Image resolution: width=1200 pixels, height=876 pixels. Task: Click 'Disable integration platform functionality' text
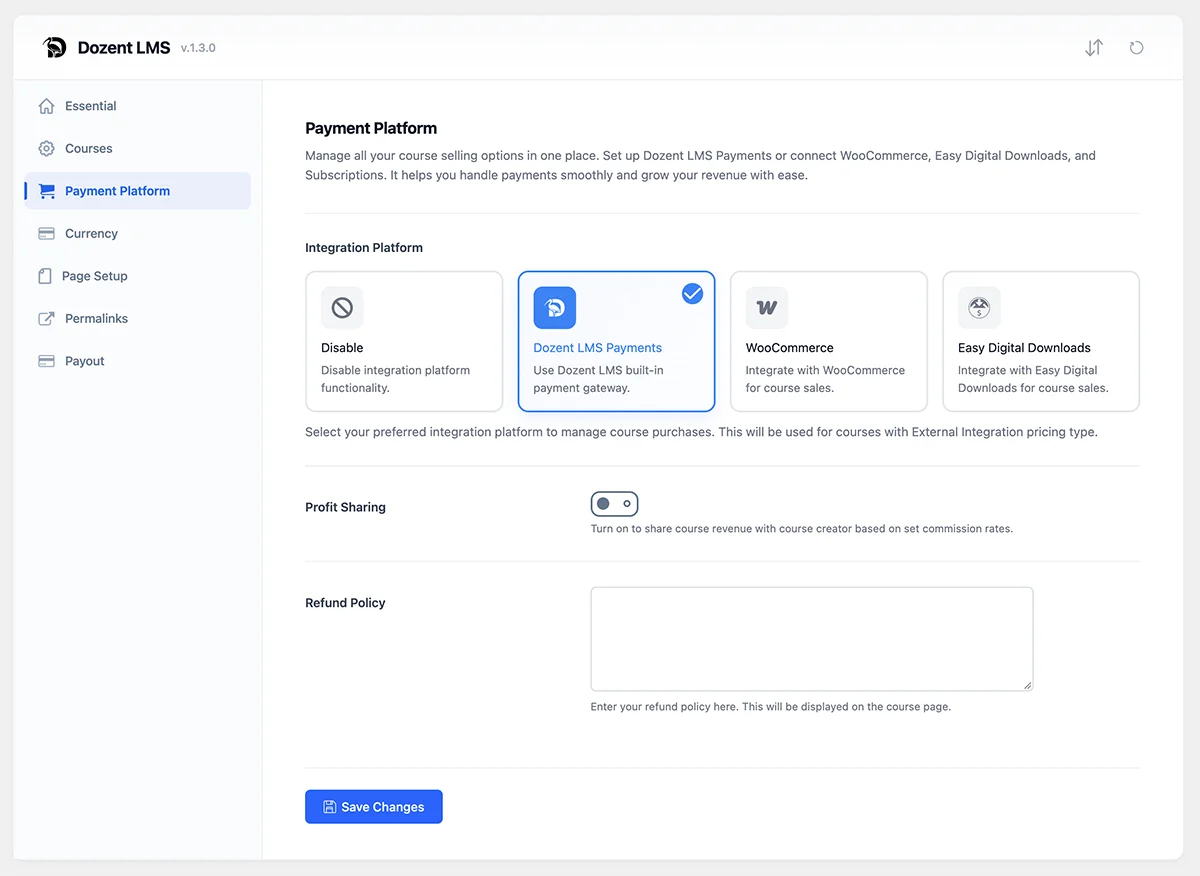395,379
